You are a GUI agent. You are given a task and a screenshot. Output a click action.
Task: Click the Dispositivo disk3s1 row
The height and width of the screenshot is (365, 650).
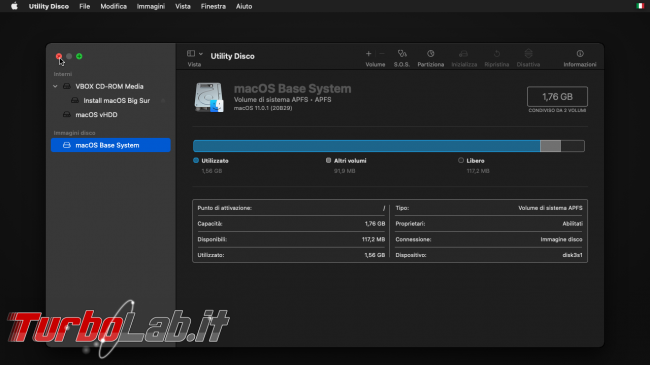point(489,255)
